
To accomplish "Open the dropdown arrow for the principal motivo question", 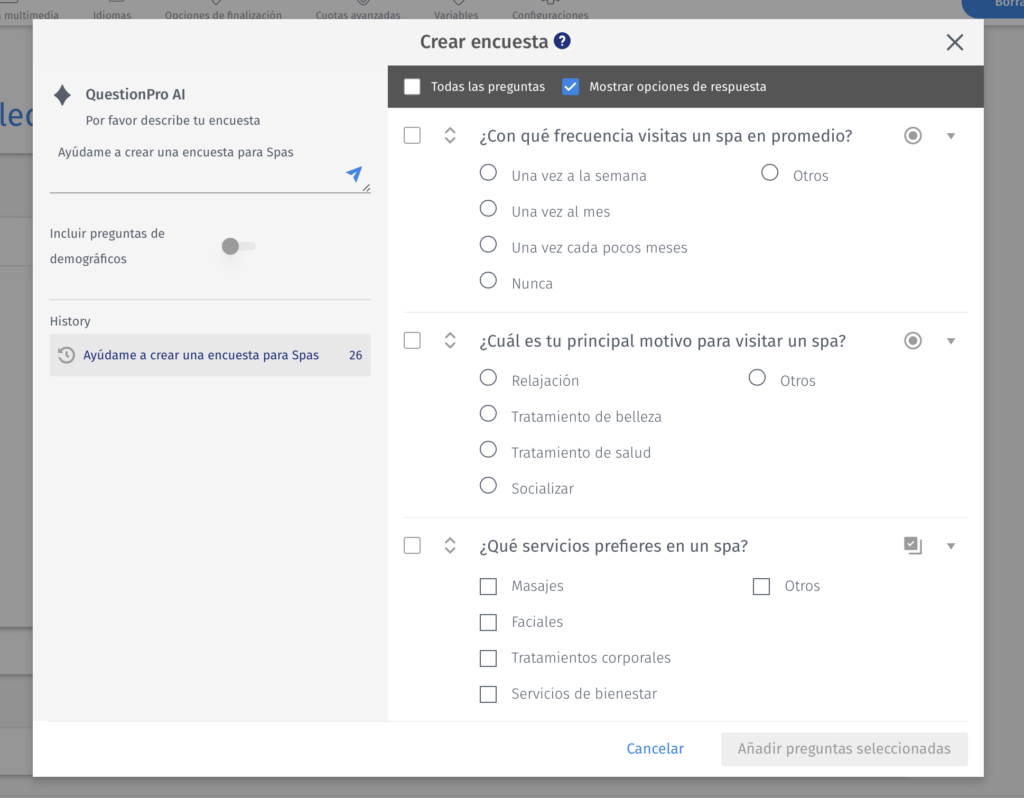I will point(950,341).
